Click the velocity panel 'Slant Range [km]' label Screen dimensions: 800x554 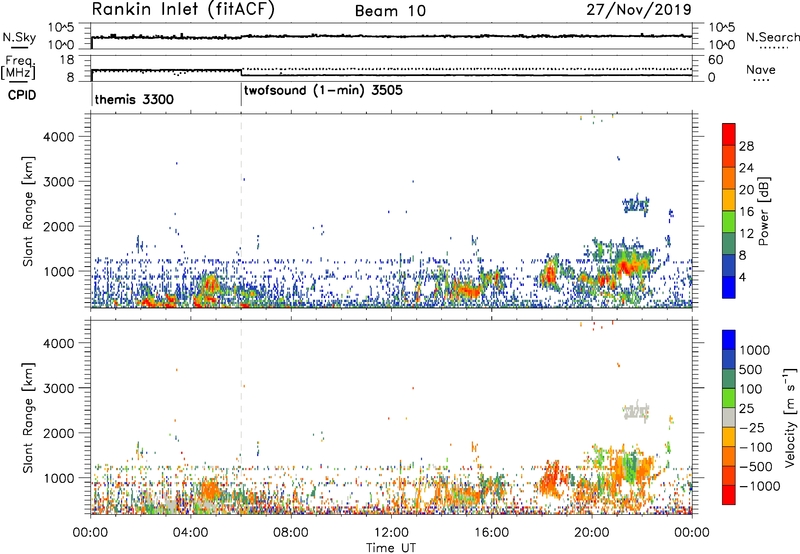28,417
